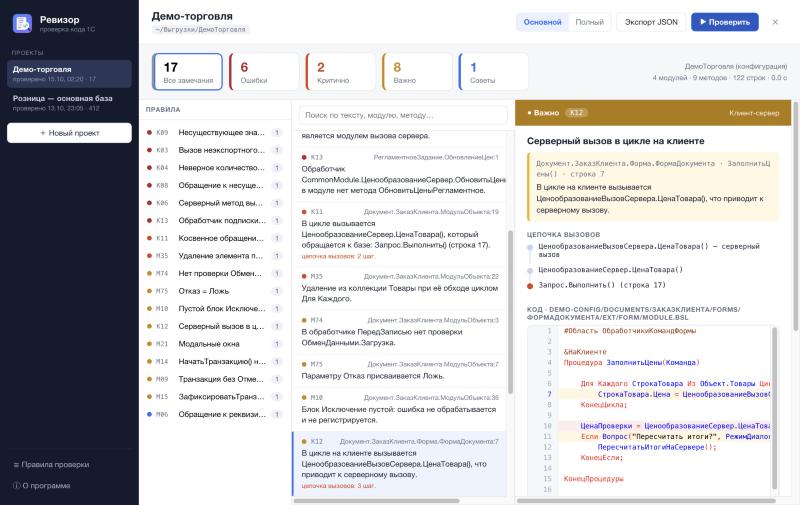
Task: Select rule K03 Вызов неэкспортного
Action: (x=214, y=150)
